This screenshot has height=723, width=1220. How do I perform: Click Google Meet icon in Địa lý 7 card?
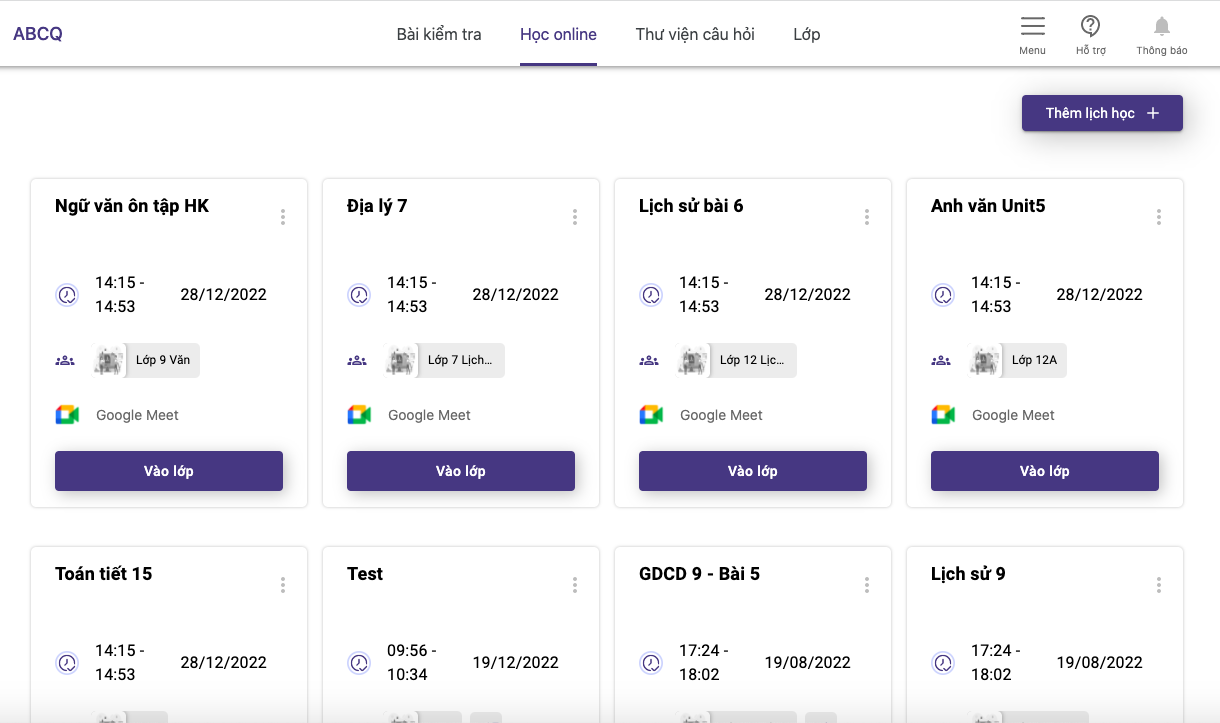point(359,415)
